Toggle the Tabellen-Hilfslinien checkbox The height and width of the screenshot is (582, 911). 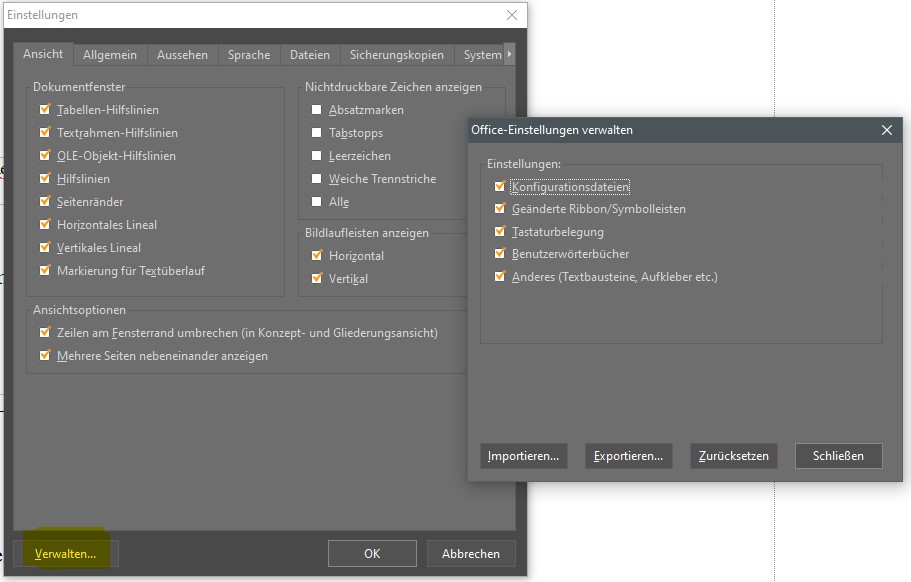pos(45,109)
